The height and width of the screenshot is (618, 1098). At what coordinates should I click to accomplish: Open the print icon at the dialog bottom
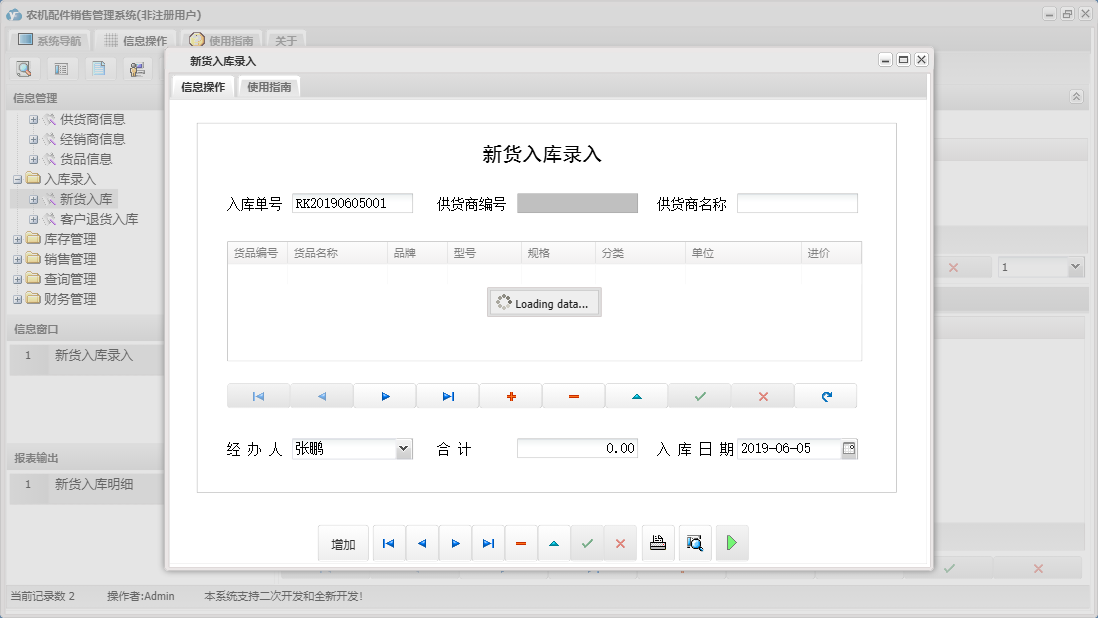click(x=658, y=543)
